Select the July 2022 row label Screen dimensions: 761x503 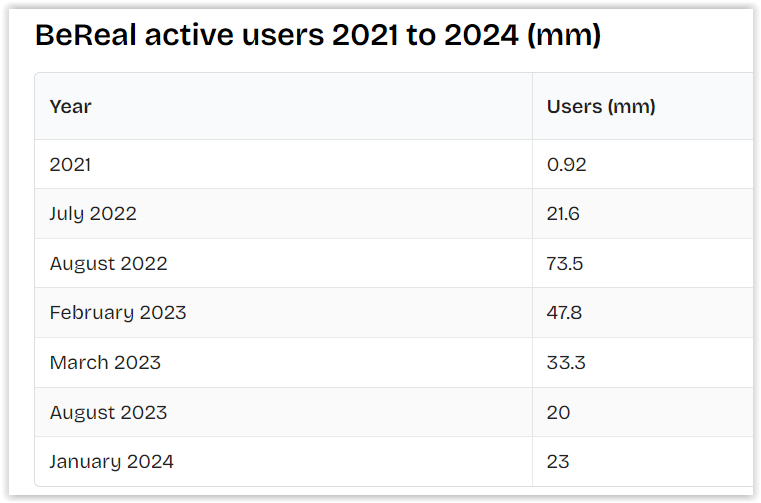(x=93, y=214)
